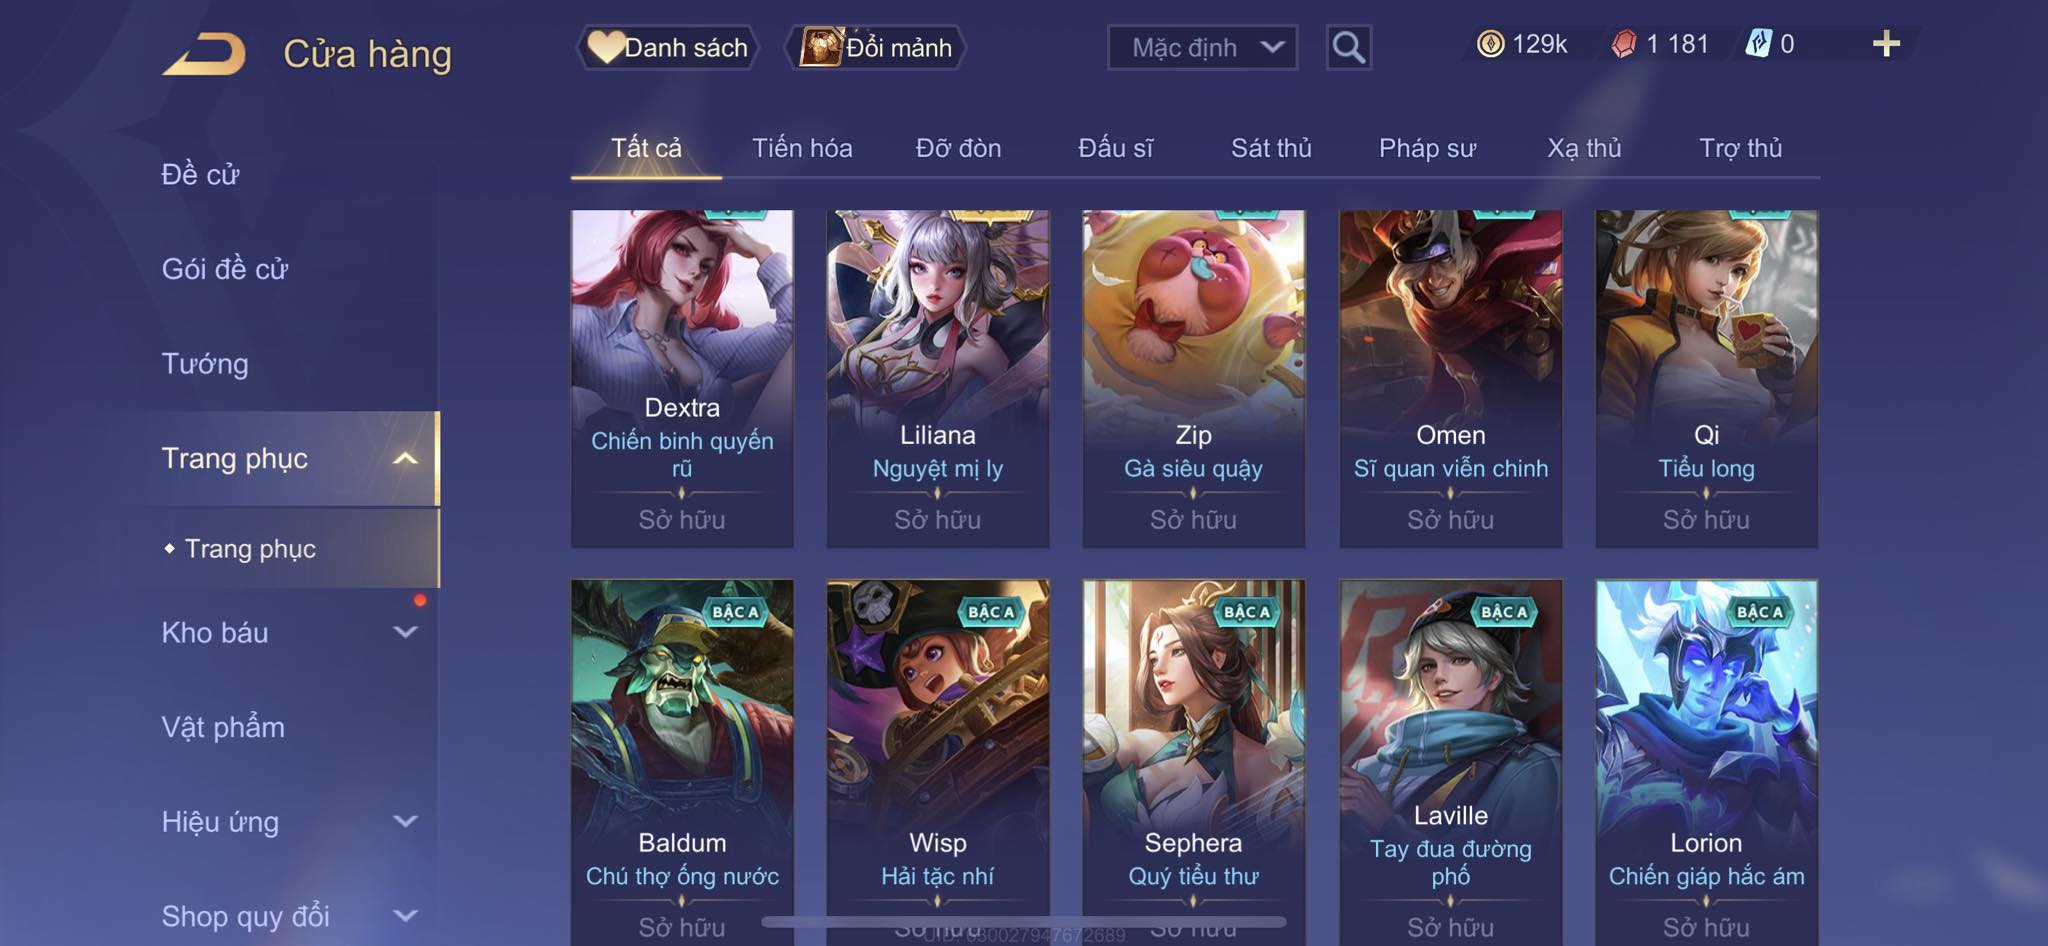The height and width of the screenshot is (946, 2048).
Task: Expand the Kho báu sidebar section
Action: tap(405, 632)
